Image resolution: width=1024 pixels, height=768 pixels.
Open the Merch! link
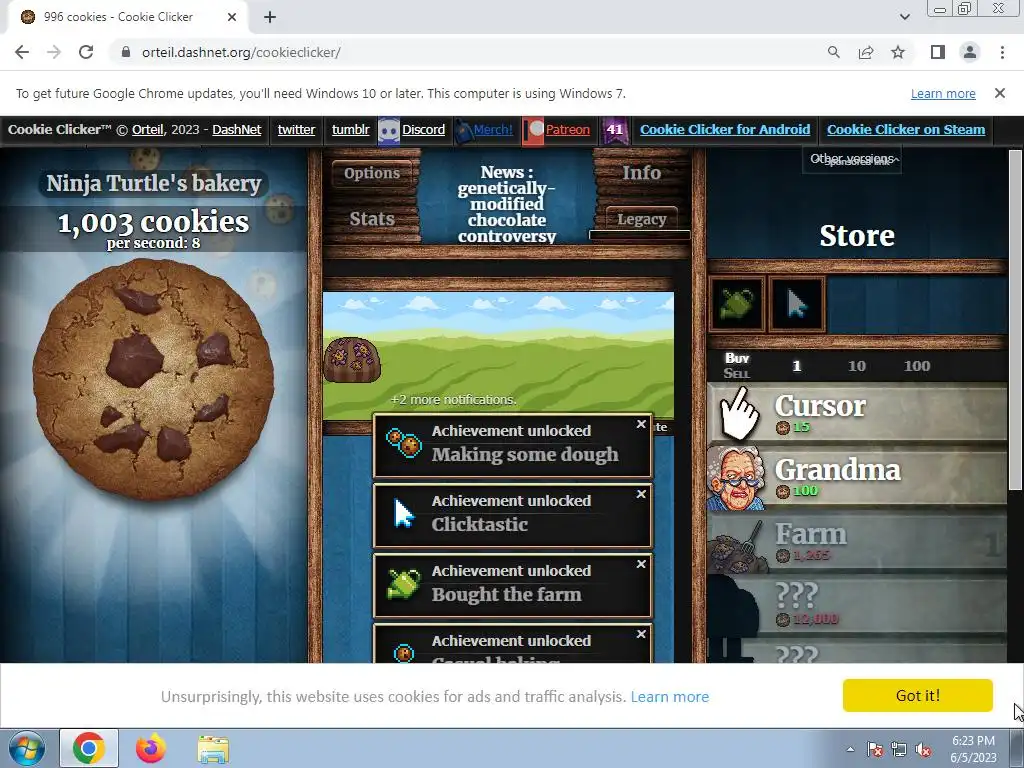click(x=493, y=129)
